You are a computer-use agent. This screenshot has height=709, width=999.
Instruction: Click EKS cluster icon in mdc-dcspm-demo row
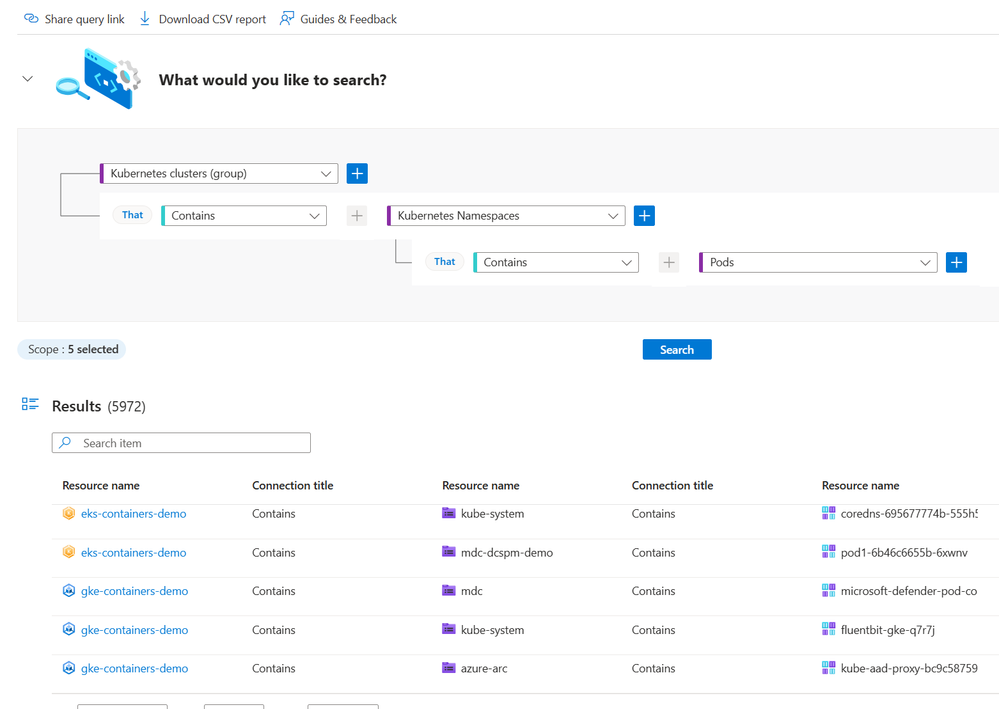tap(69, 552)
